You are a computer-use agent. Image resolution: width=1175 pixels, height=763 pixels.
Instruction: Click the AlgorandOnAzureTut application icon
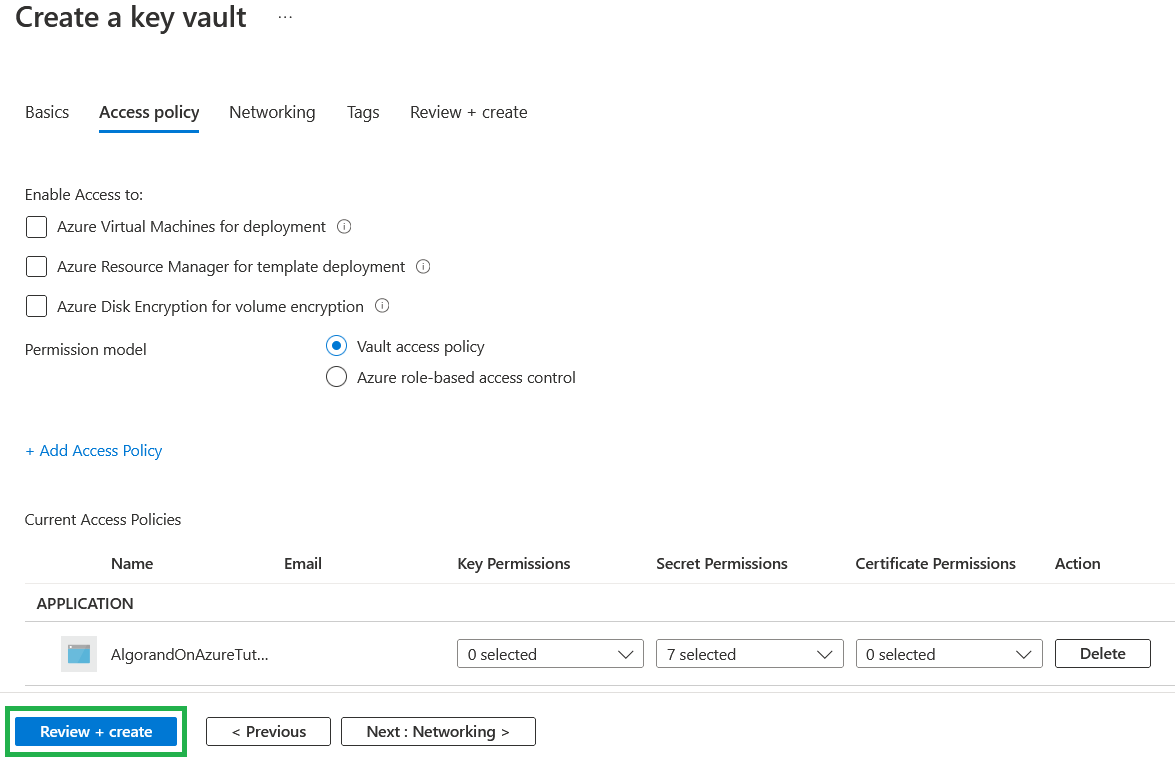(x=79, y=654)
